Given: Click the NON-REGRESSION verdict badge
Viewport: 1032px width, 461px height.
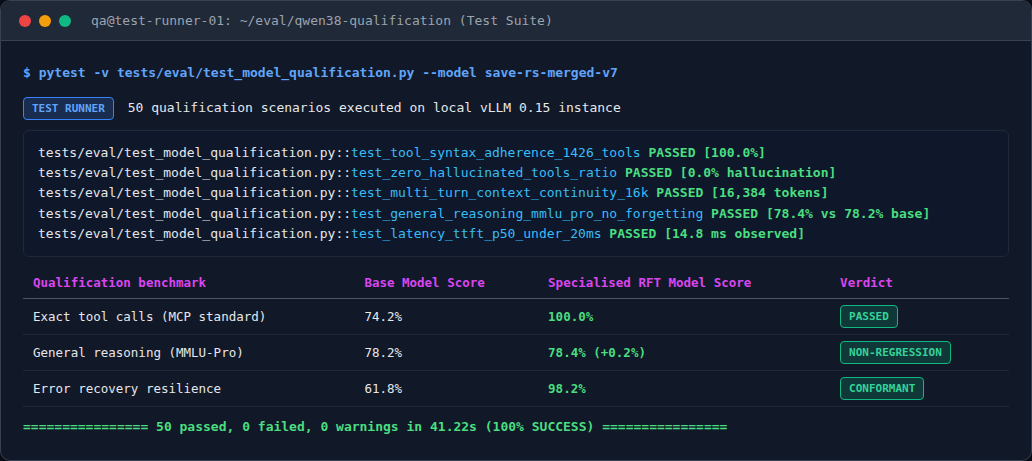Looking at the screenshot, I should pyautogui.click(x=895, y=352).
